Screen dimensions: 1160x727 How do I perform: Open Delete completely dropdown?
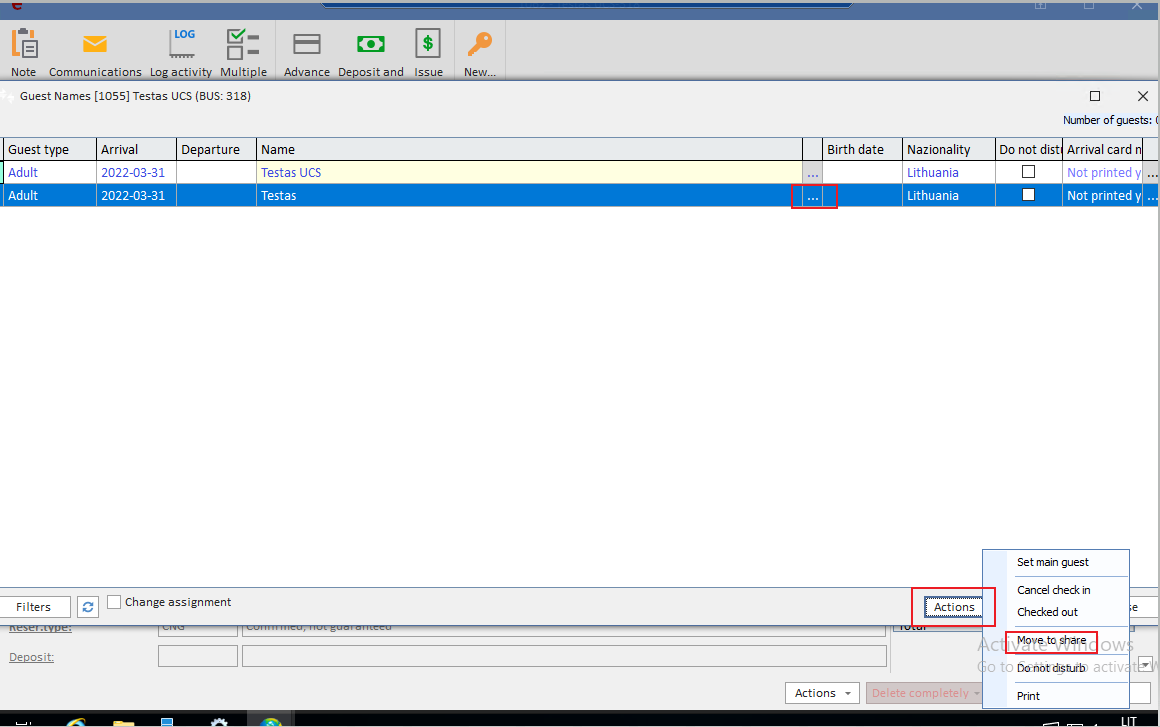[925, 693]
